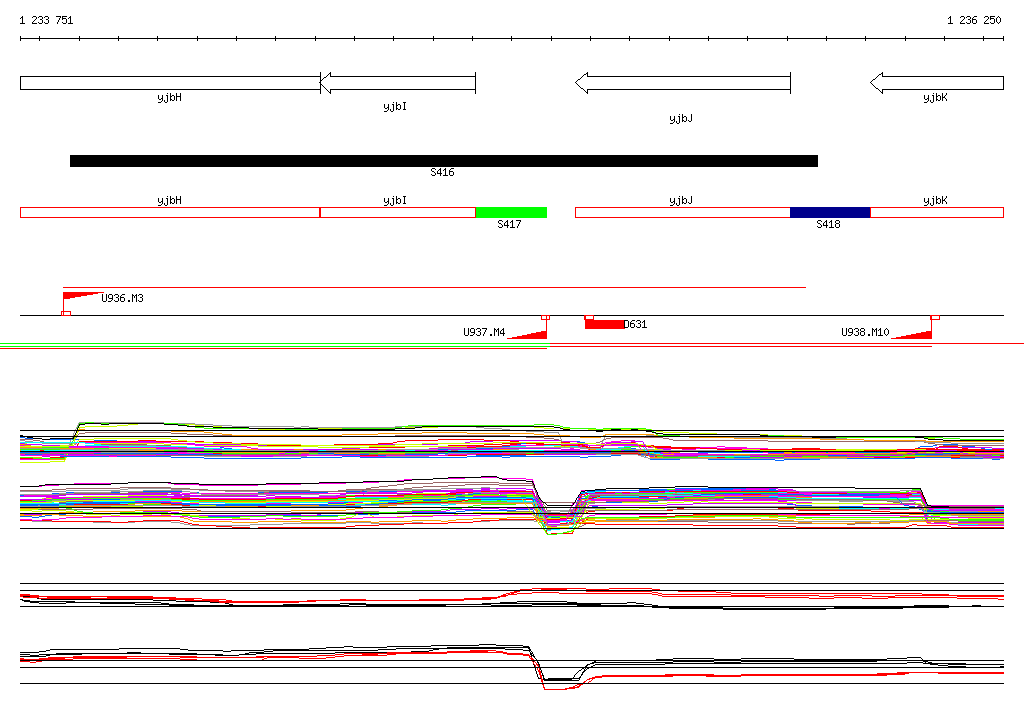Select the white yjbJ box left of S418
The image size is (1024, 714).
[682, 212]
